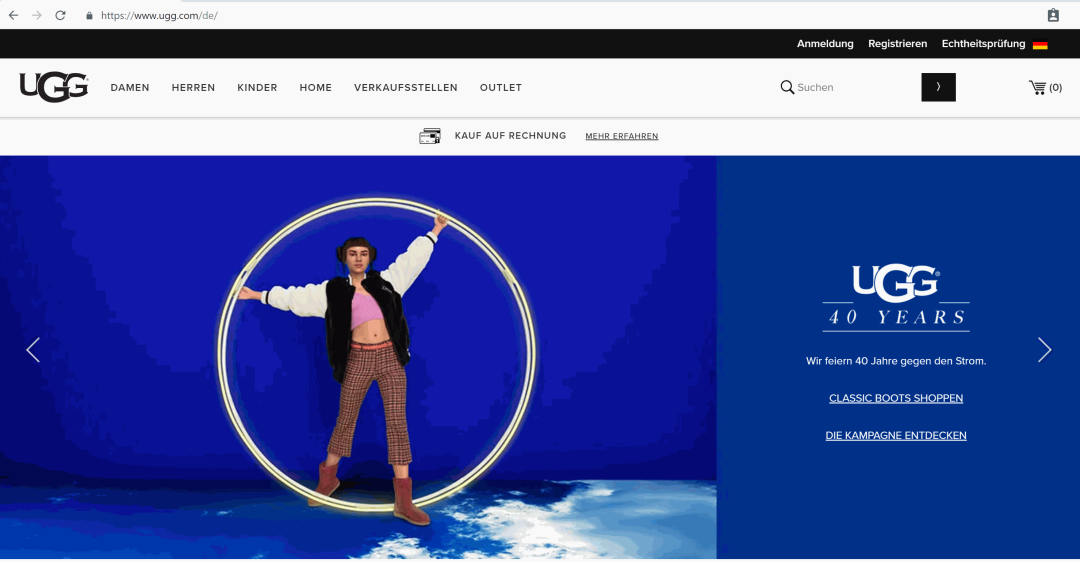This screenshot has width=1080, height=562.
Task: Open the Damen menu
Action: click(x=130, y=87)
